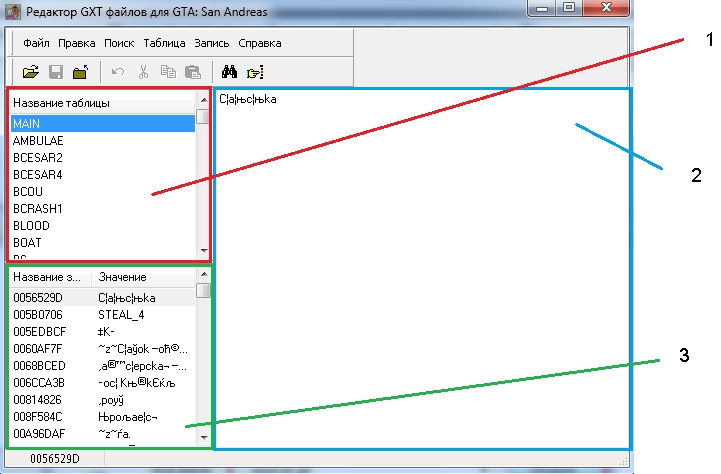Select the AMBULAE table in list

38,141
